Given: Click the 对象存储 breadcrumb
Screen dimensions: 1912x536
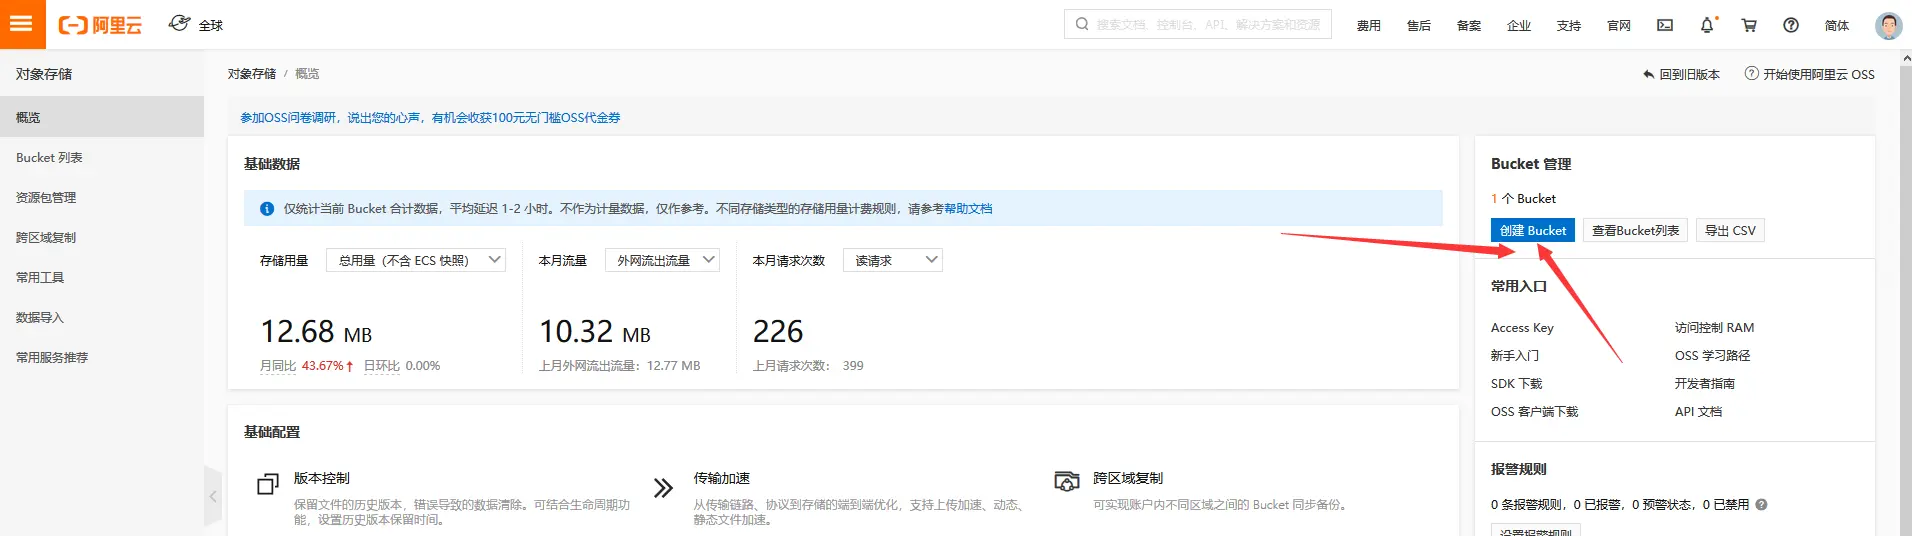Looking at the screenshot, I should [252, 74].
